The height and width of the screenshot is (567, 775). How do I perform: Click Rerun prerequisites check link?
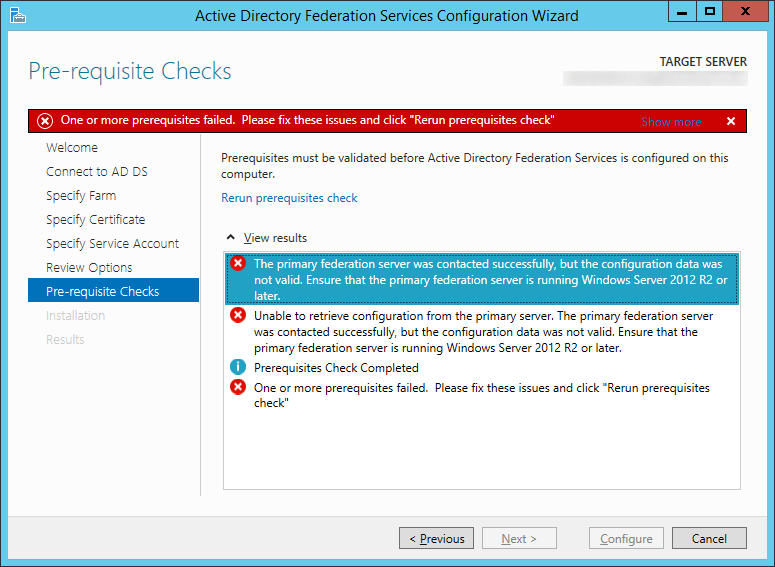(x=289, y=198)
